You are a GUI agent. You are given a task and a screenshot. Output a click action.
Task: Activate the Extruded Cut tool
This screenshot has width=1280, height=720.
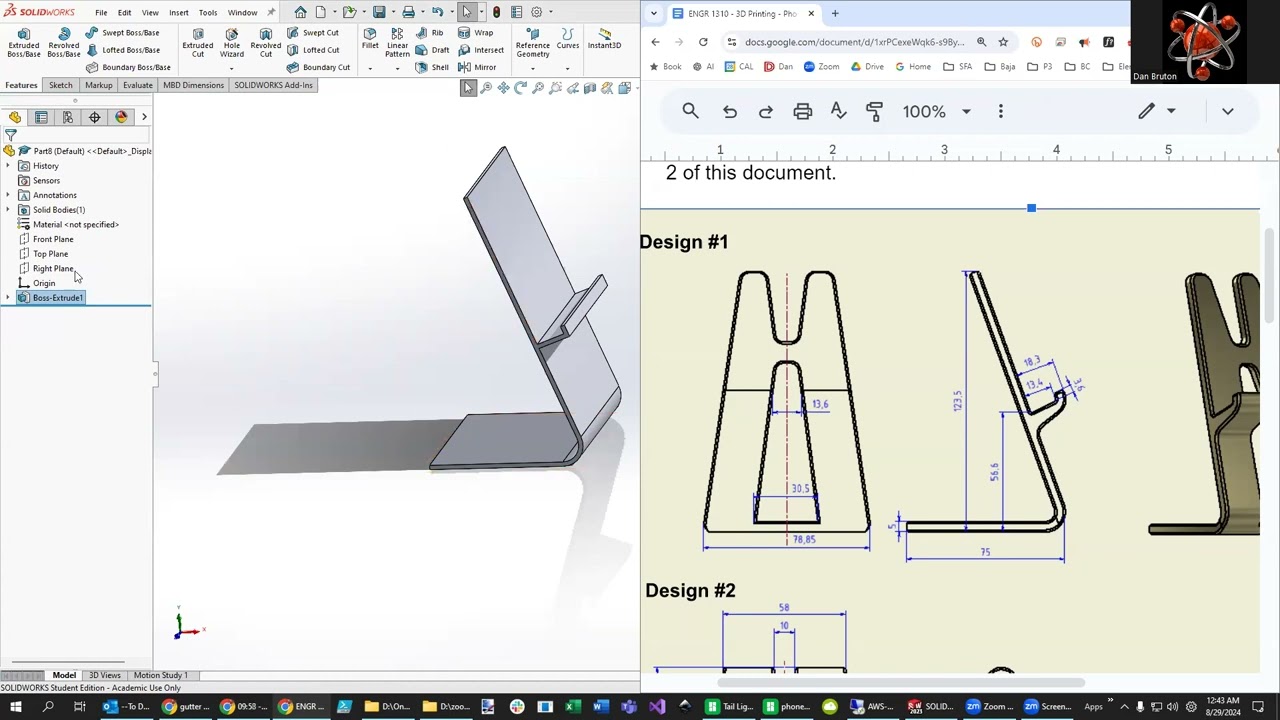198,42
